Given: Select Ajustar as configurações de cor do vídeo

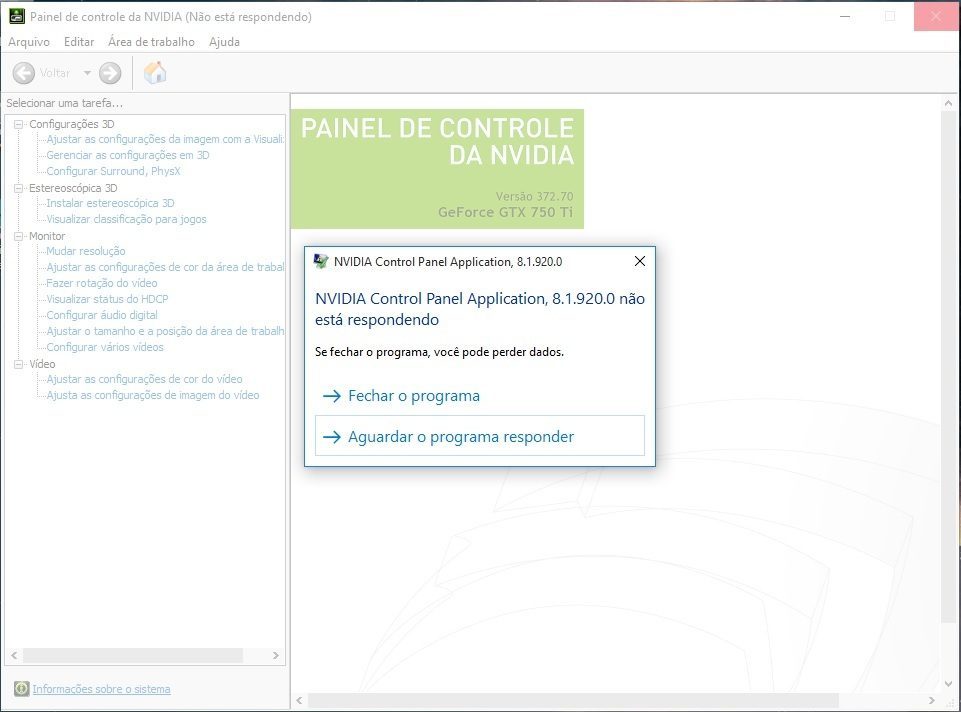Looking at the screenshot, I should [144, 379].
